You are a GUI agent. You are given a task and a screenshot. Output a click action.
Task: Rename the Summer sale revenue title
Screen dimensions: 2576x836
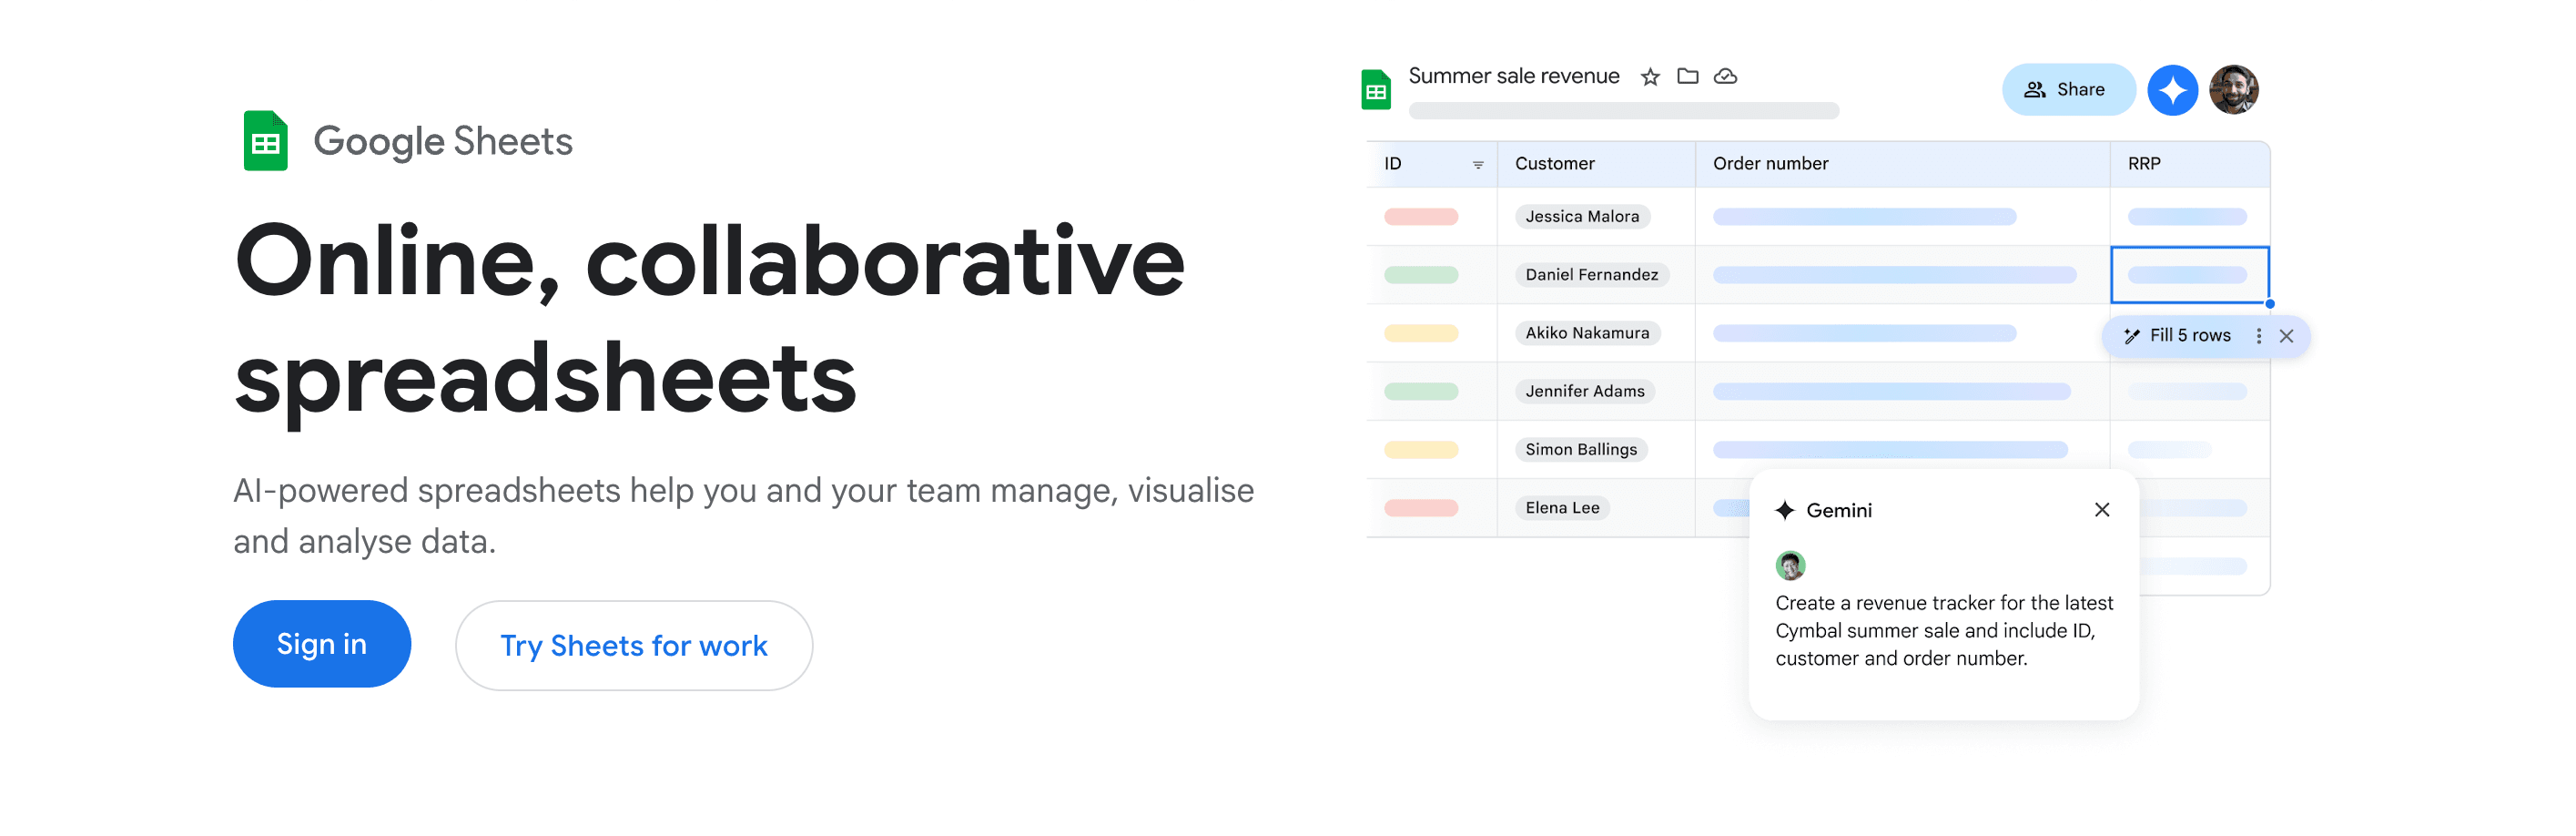point(1514,75)
